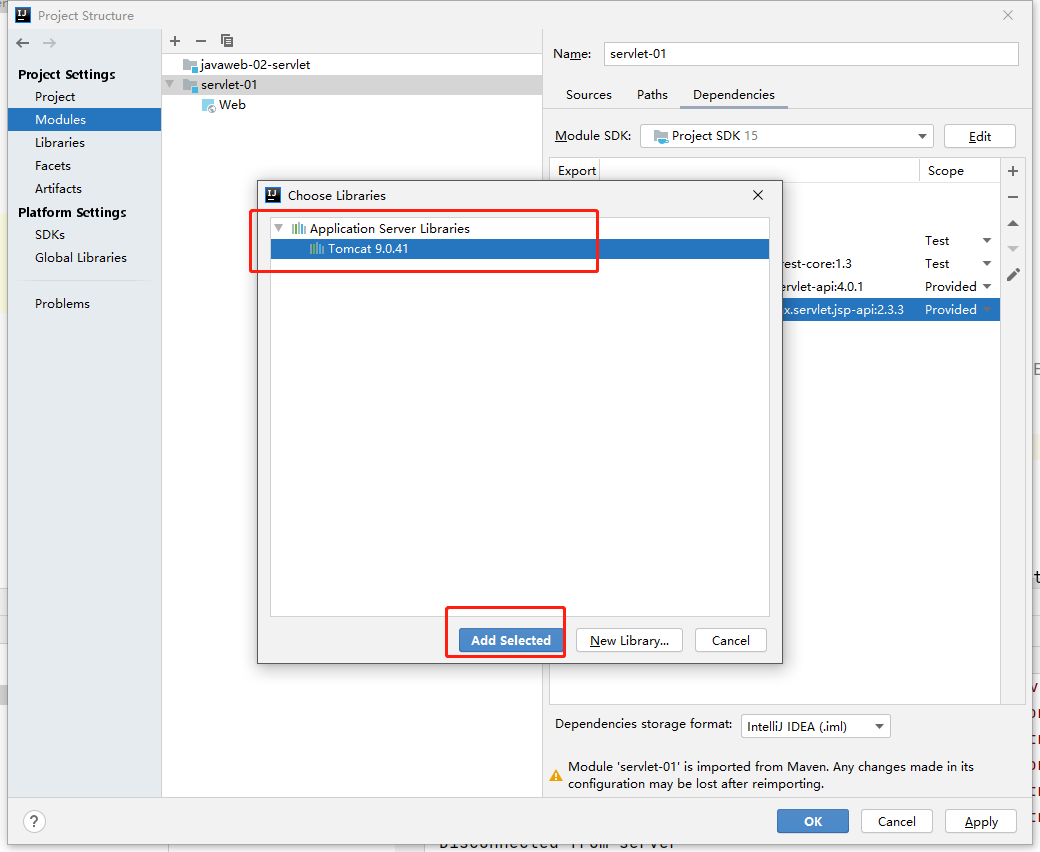Click the javaweb-02-servlet module folder icon
The width and height of the screenshot is (1040, 852).
[x=190, y=65]
